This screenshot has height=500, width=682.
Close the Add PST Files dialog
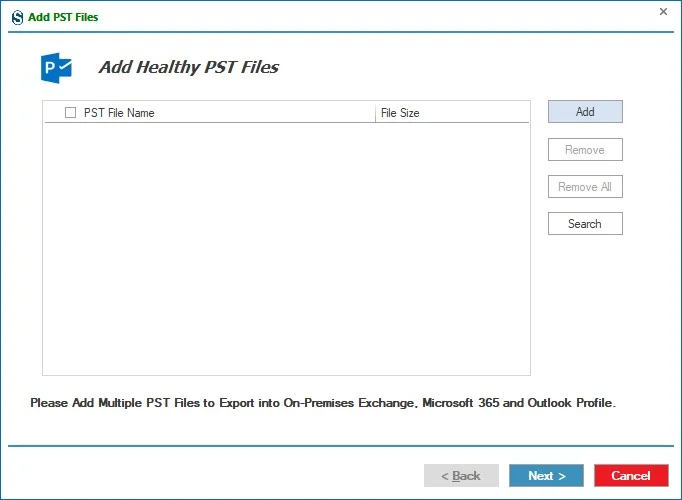click(663, 12)
